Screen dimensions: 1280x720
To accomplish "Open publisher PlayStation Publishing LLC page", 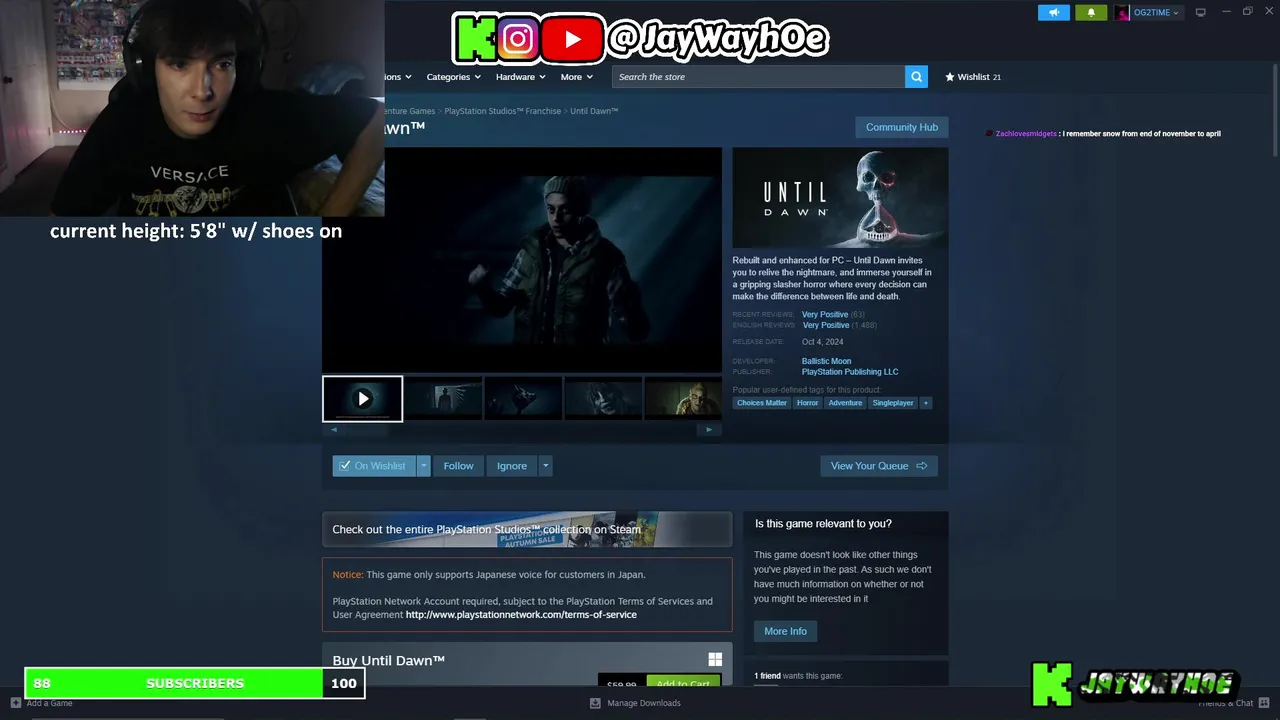I will coord(850,372).
